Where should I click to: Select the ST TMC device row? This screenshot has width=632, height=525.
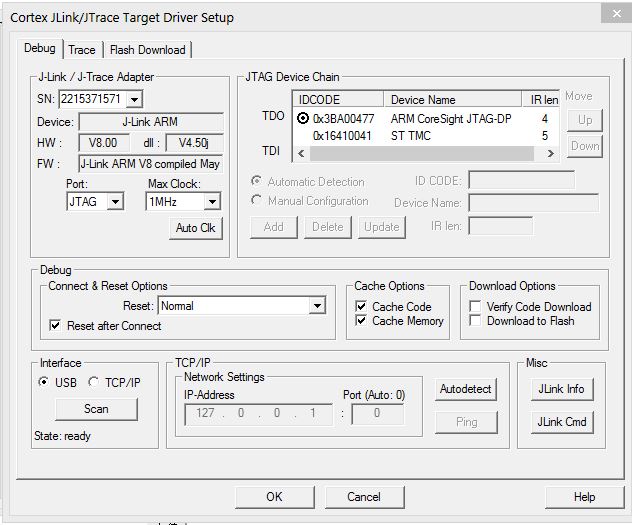[425, 136]
